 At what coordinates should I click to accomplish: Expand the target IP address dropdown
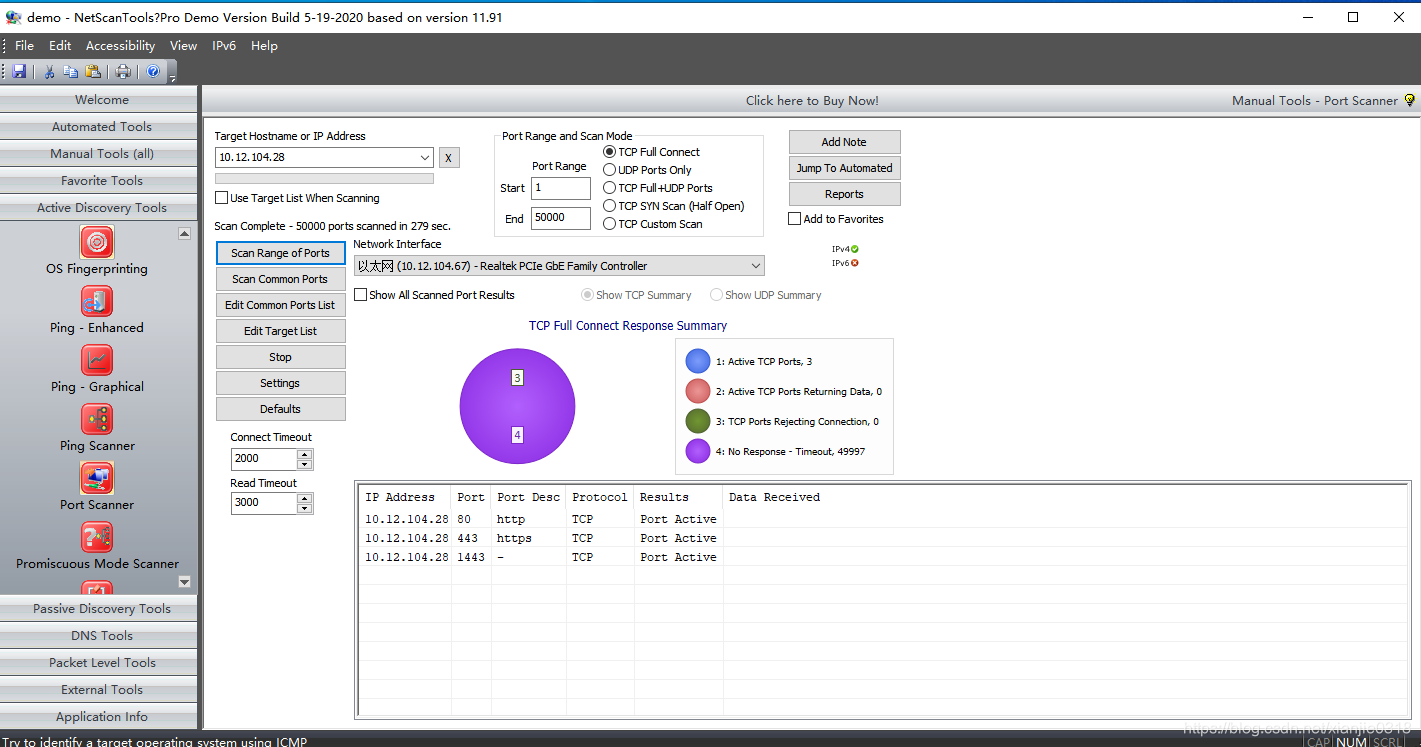coord(425,158)
